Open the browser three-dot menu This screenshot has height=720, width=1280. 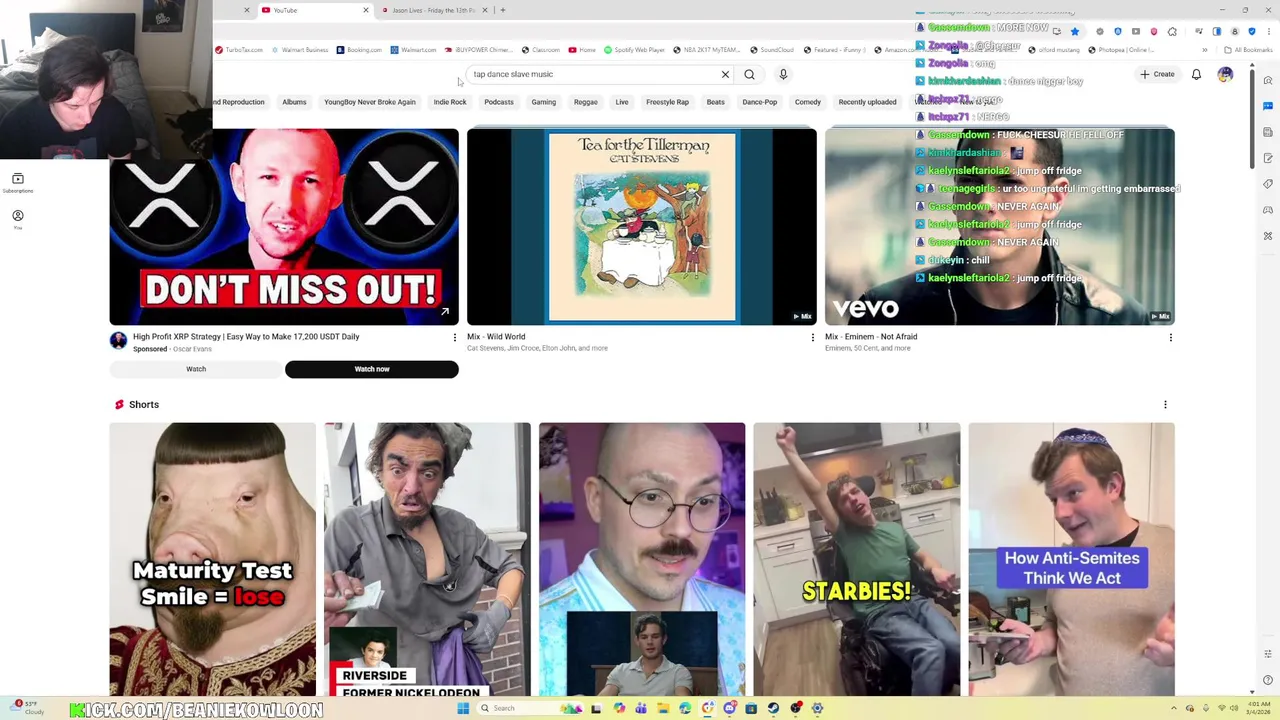[x=1269, y=32]
